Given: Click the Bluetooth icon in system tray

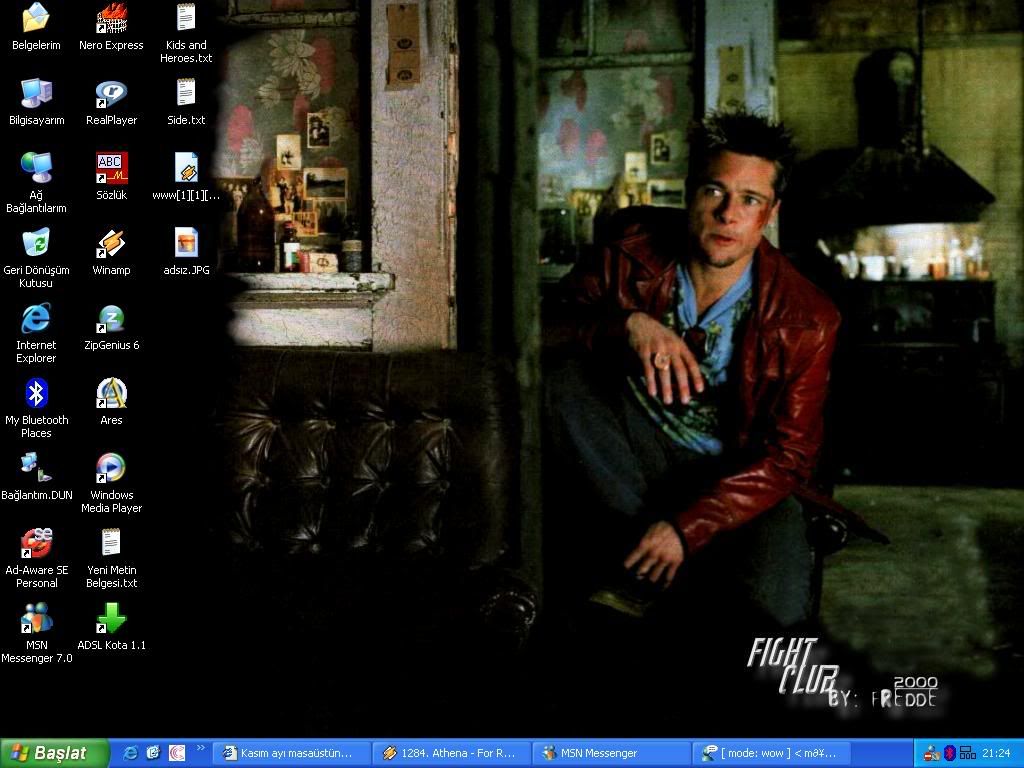Looking at the screenshot, I should click(x=949, y=753).
